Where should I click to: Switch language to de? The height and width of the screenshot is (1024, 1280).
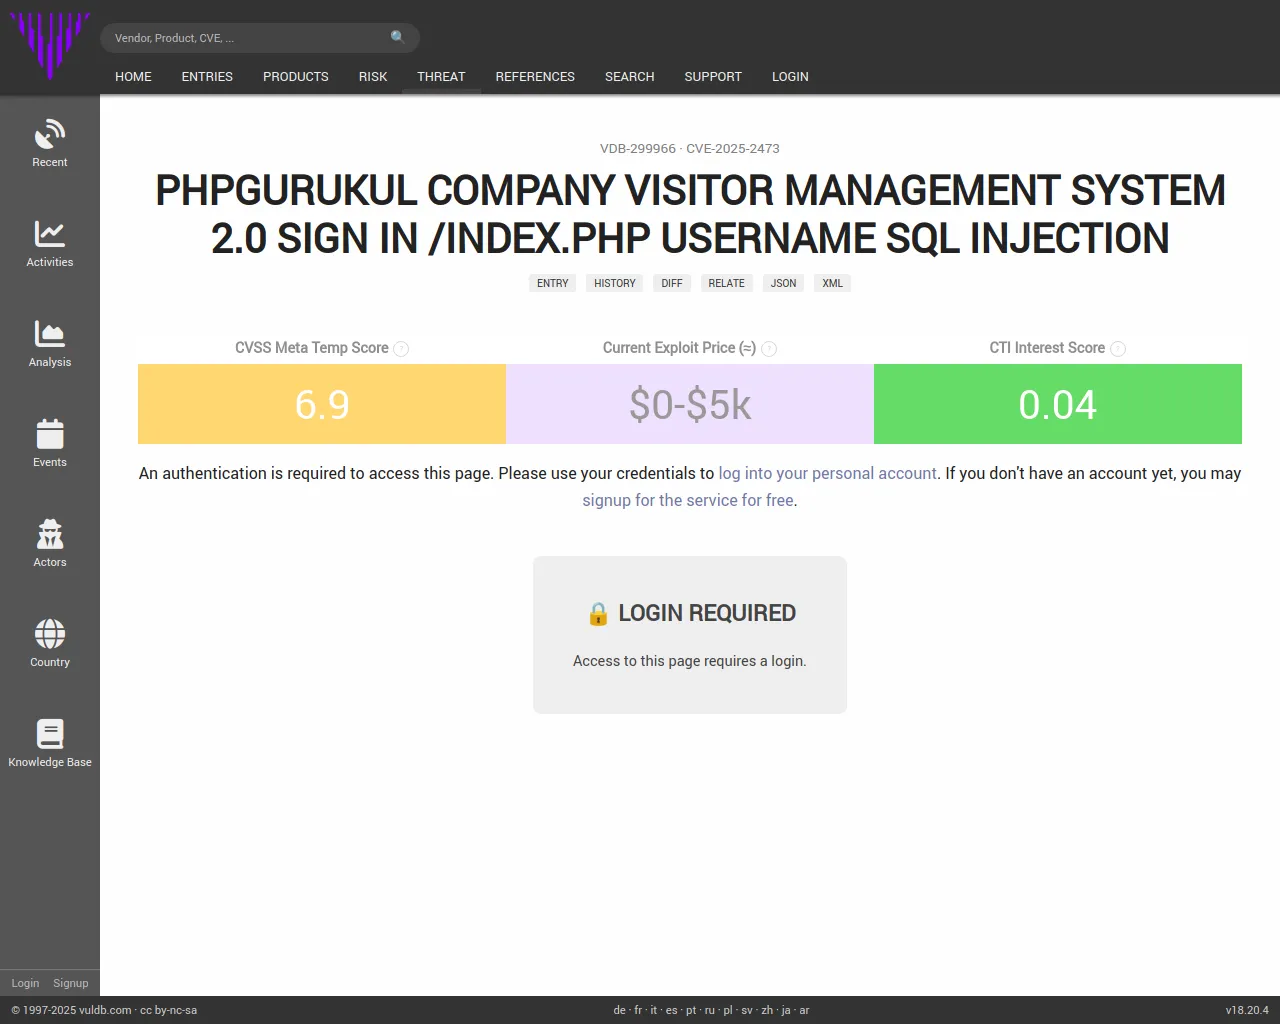pos(620,1010)
